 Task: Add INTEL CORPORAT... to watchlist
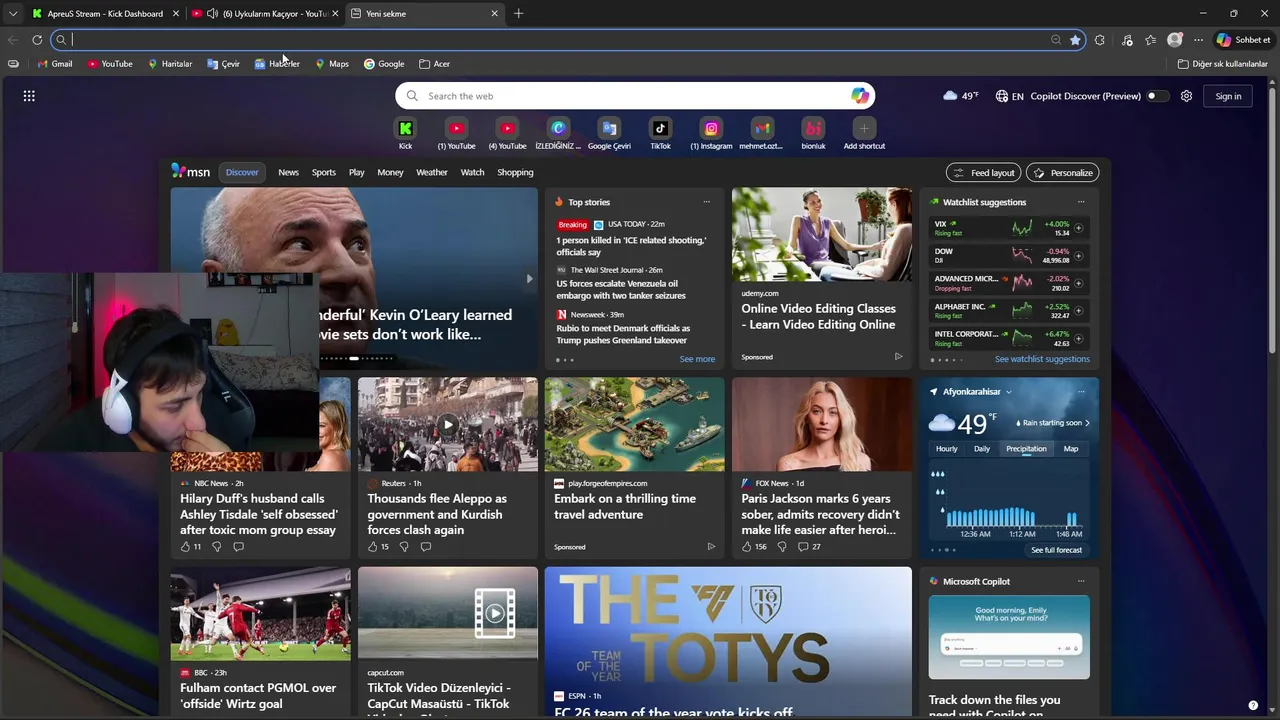click(1078, 339)
